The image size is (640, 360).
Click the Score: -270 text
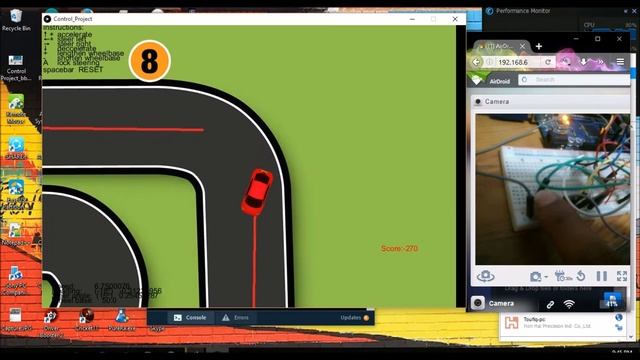399,248
